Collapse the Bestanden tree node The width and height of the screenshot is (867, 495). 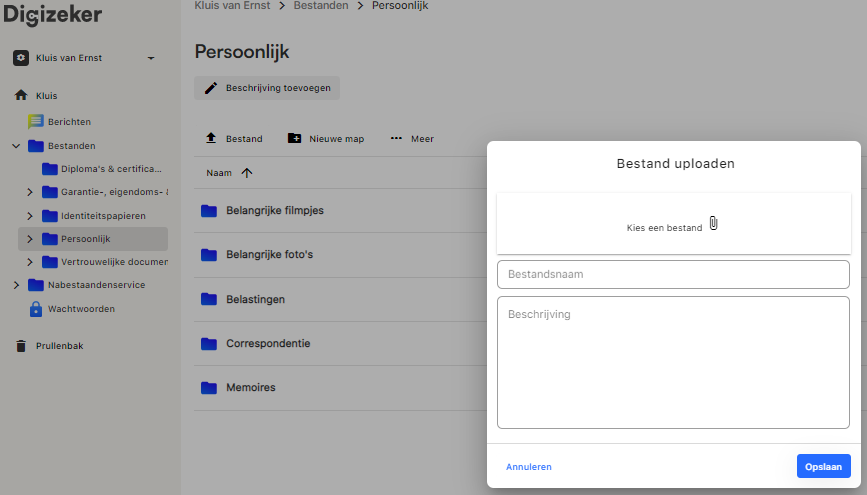(16, 146)
